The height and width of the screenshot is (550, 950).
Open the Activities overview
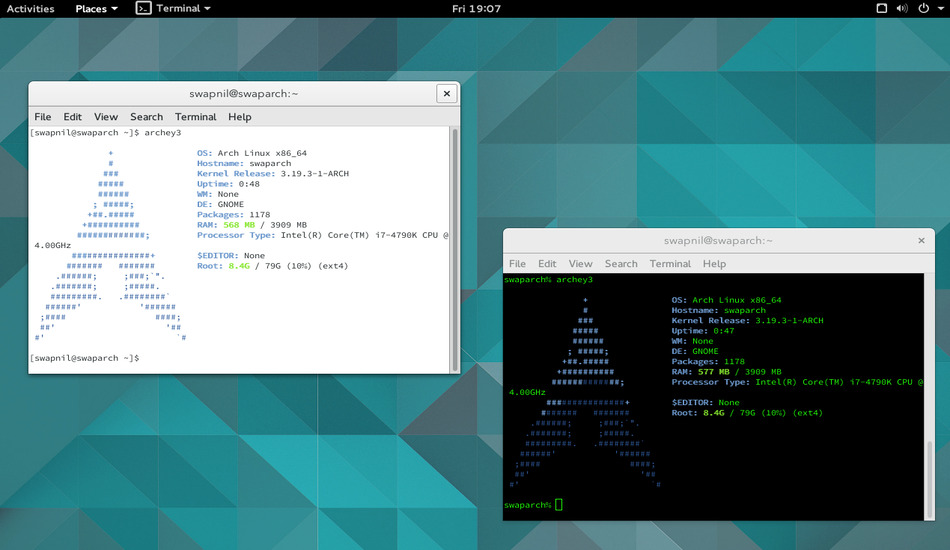coord(30,8)
